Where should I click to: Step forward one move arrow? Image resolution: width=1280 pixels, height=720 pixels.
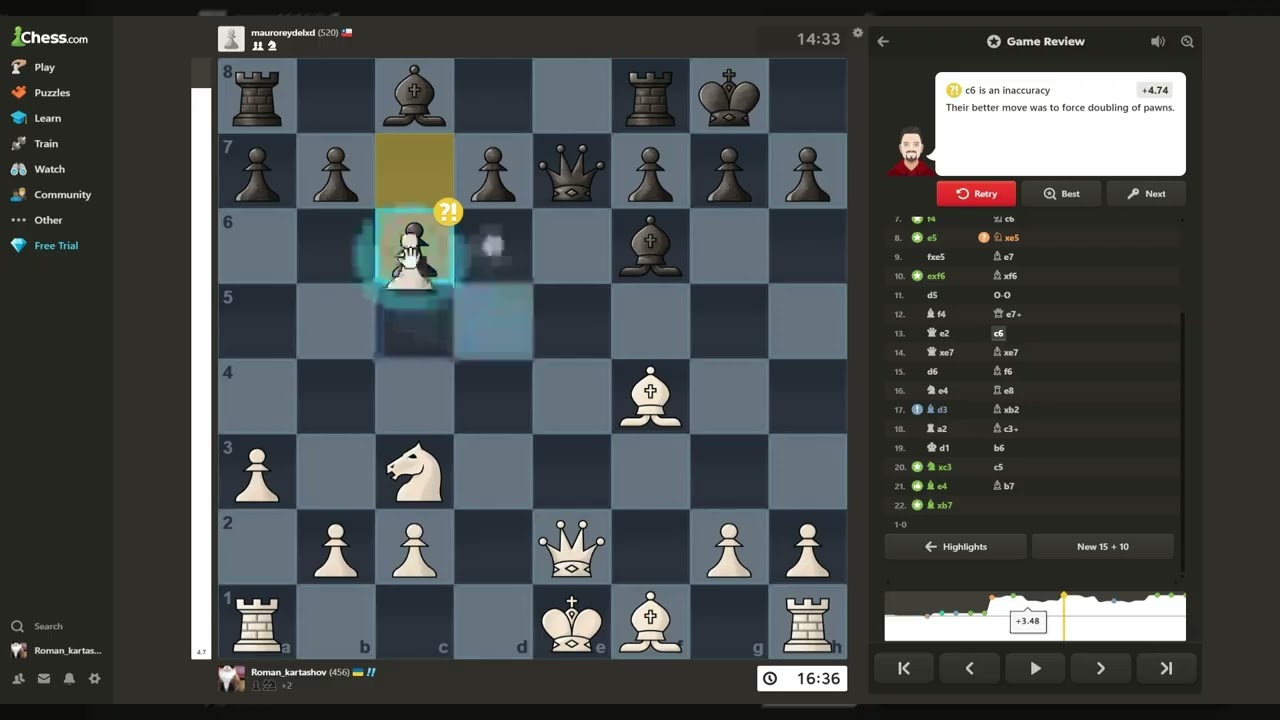point(1101,669)
